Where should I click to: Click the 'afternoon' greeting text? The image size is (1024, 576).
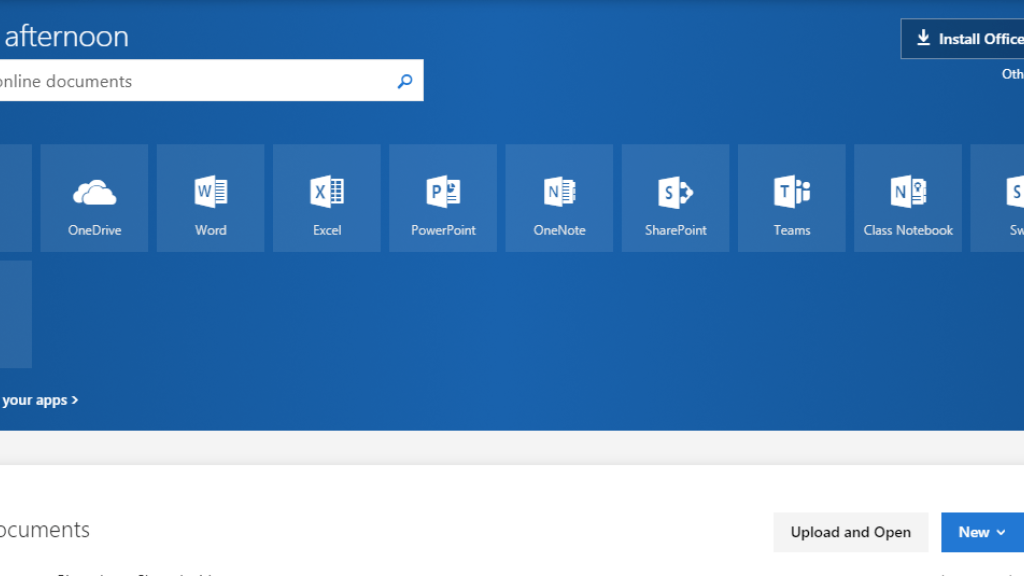(x=67, y=37)
